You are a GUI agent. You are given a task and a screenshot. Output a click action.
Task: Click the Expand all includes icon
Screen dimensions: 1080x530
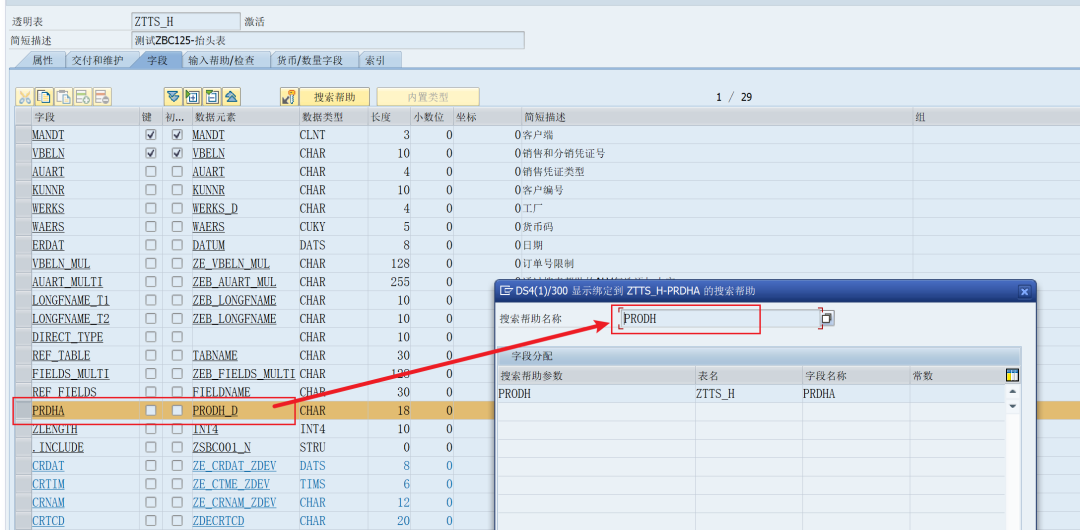tap(173, 97)
